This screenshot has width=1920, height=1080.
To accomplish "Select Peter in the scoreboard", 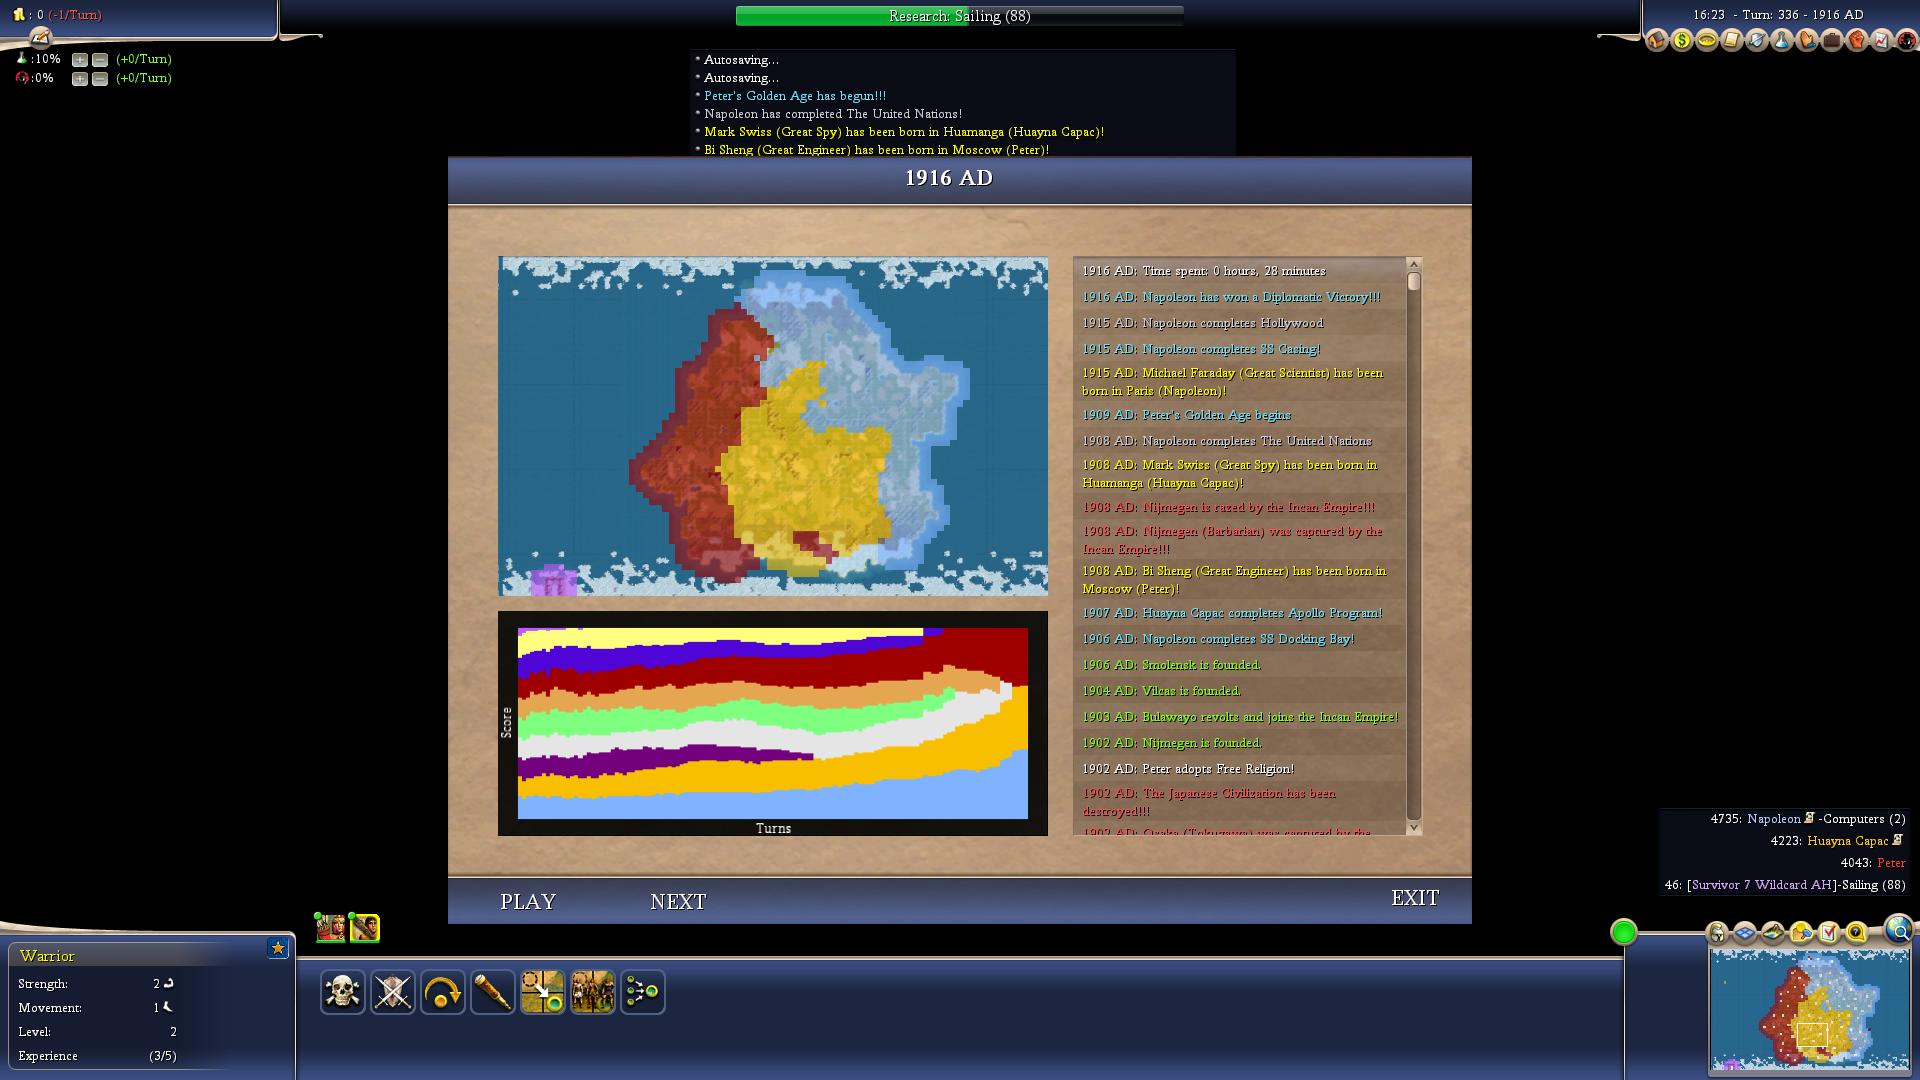I will [x=1891, y=863].
